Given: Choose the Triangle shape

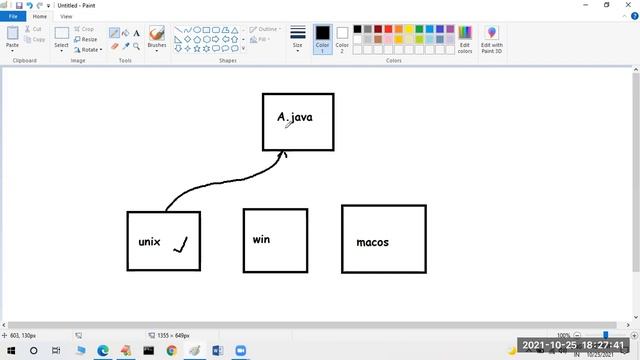Looking at the screenshot, I should [235, 30].
